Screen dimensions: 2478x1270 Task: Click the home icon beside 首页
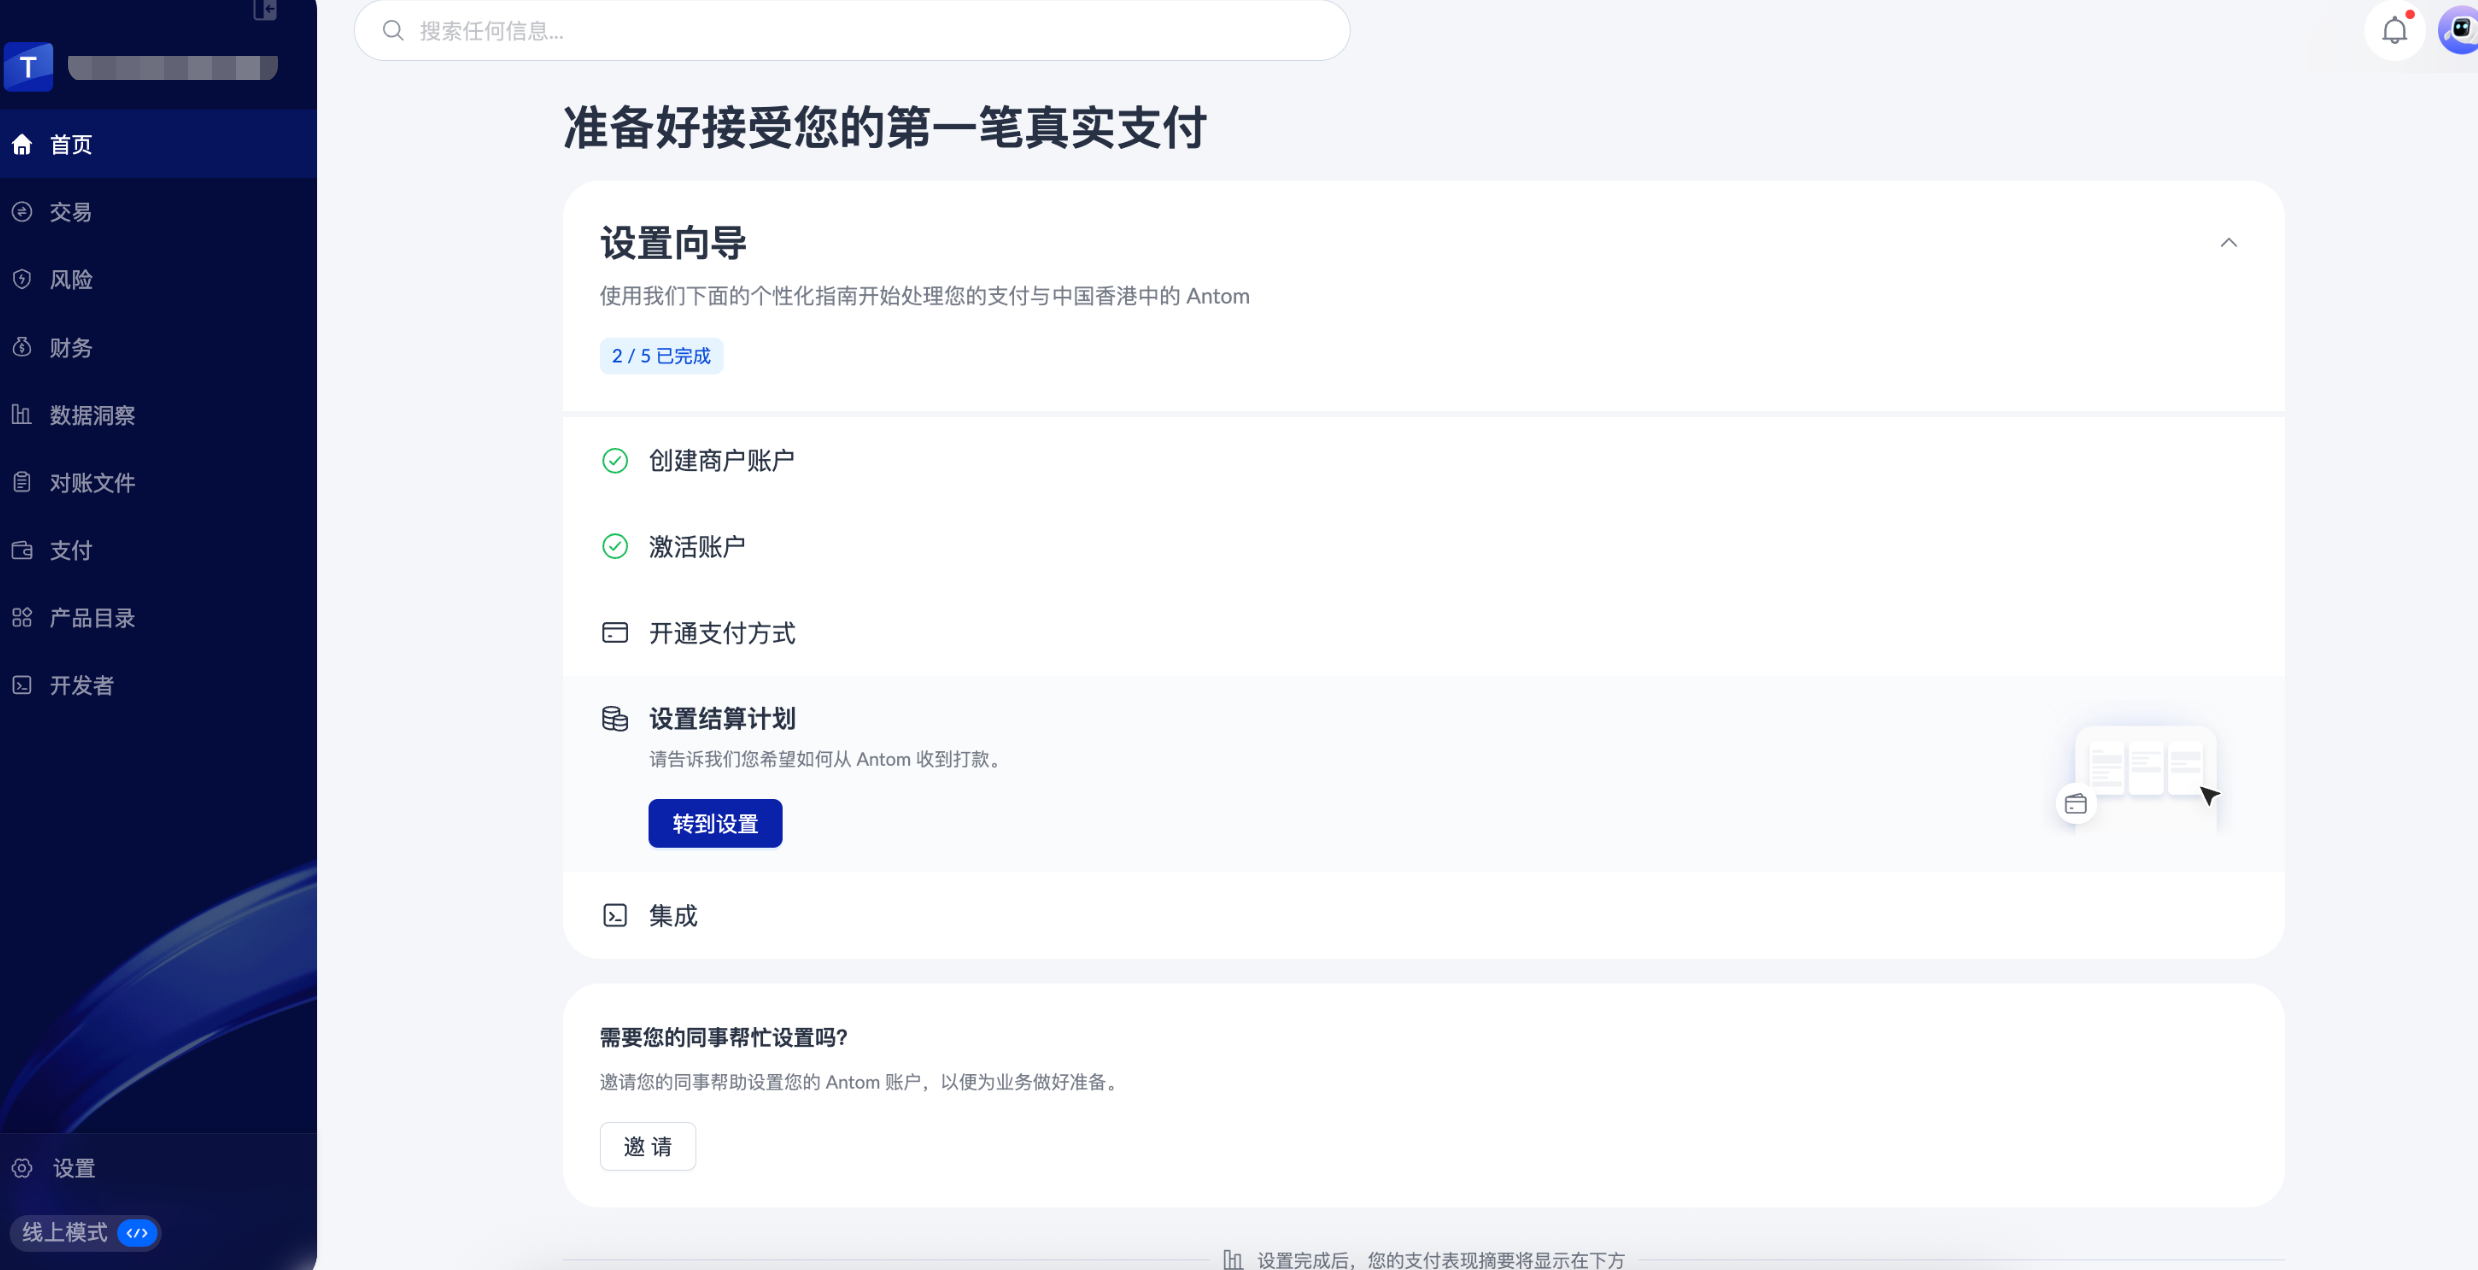(22, 145)
